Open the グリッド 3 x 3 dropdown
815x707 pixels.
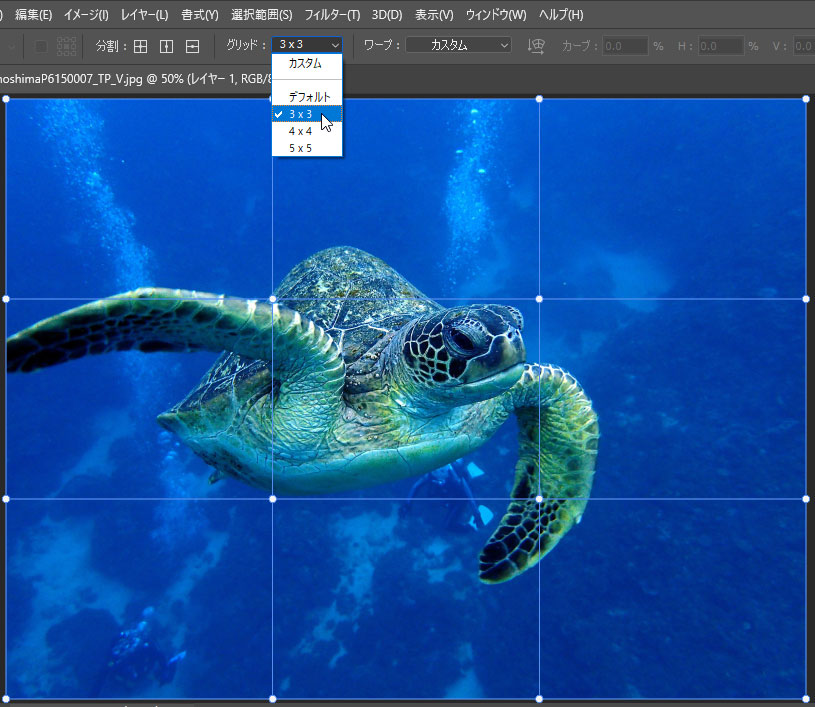[x=308, y=45]
